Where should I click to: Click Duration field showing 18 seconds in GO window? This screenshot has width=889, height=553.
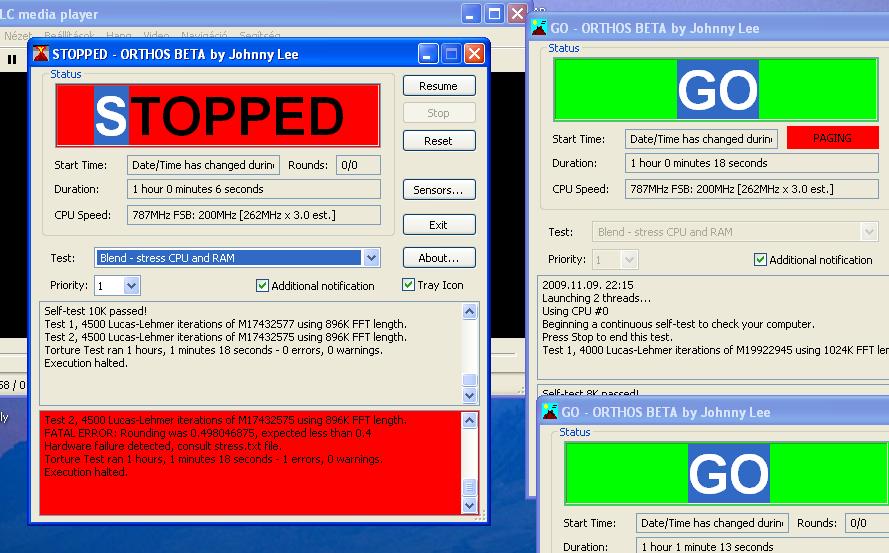(751, 163)
